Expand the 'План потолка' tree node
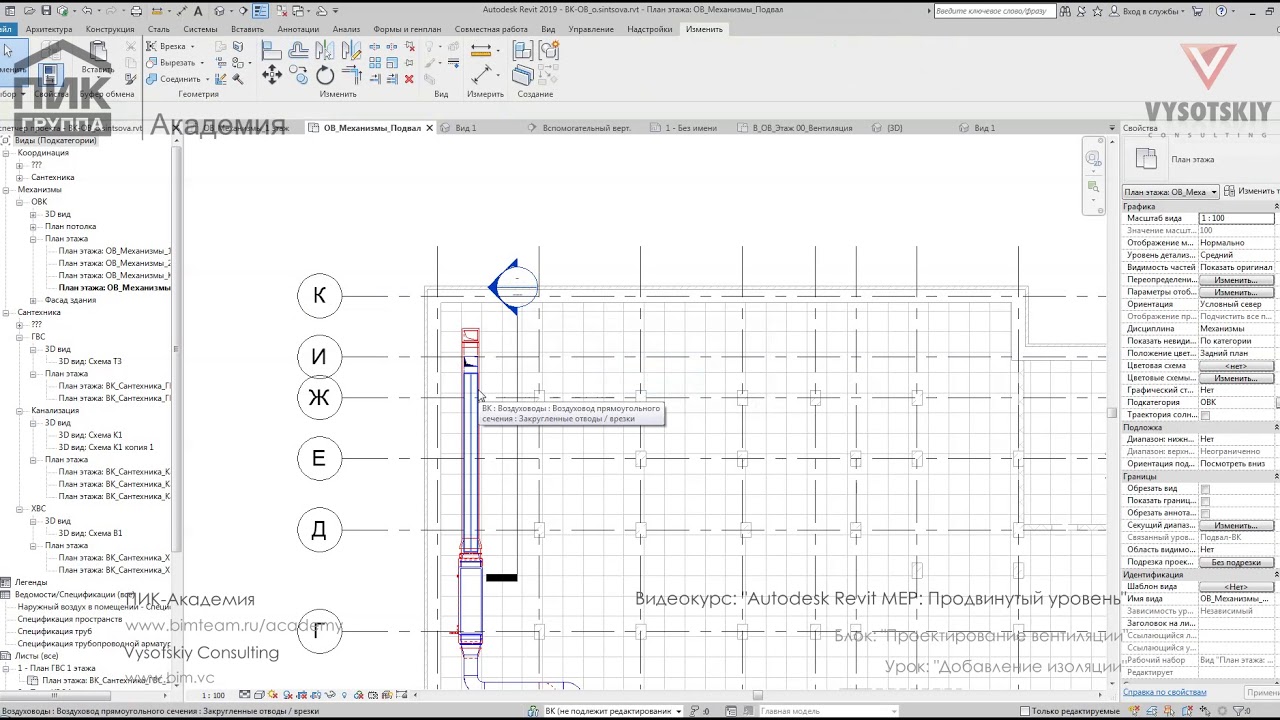1280x720 pixels. [x=33, y=227]
